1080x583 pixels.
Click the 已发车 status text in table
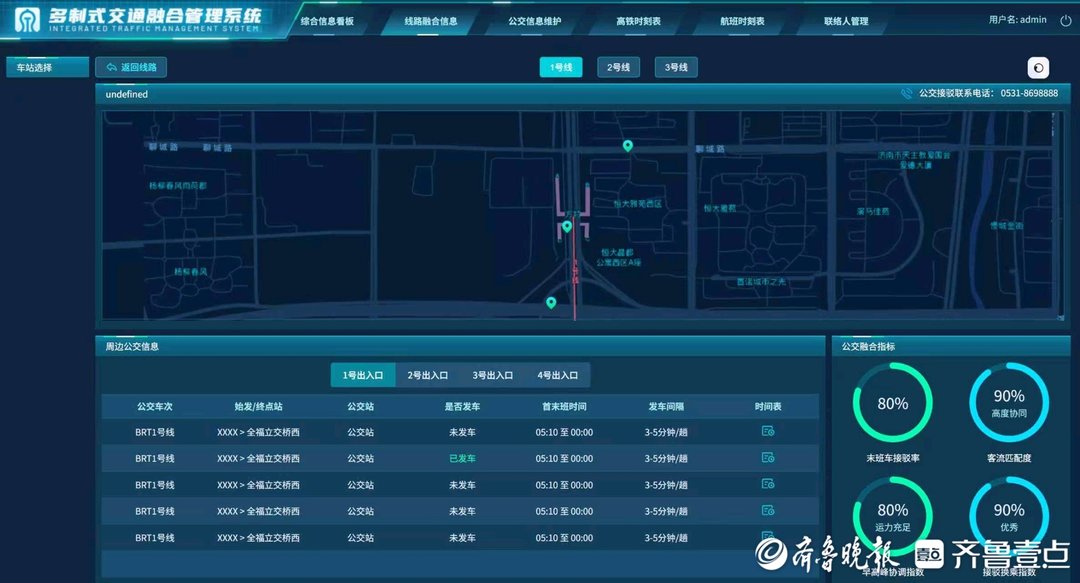tap(461, 458)
